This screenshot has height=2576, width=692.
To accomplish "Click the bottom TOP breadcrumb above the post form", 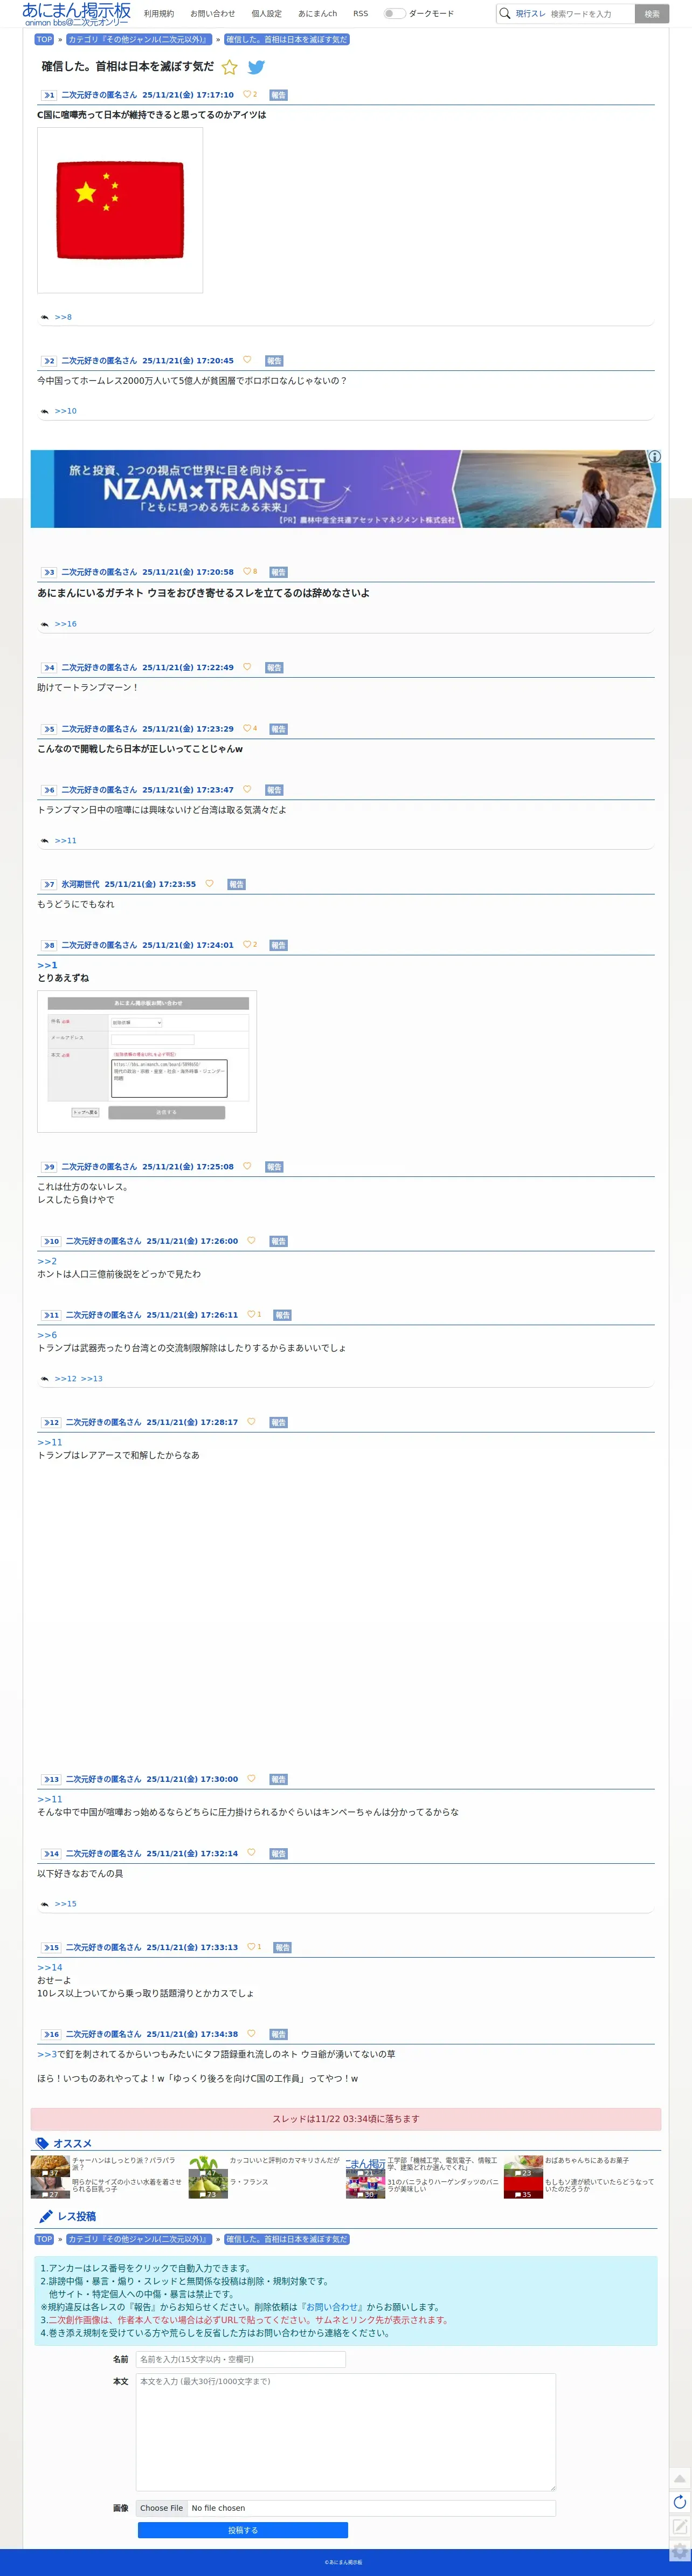I will 44,2239.
